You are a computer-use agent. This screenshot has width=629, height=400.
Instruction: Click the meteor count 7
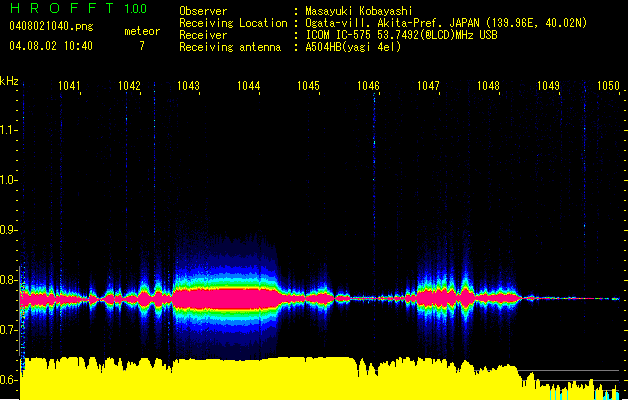pyautogui.click(x=142, y=46)
